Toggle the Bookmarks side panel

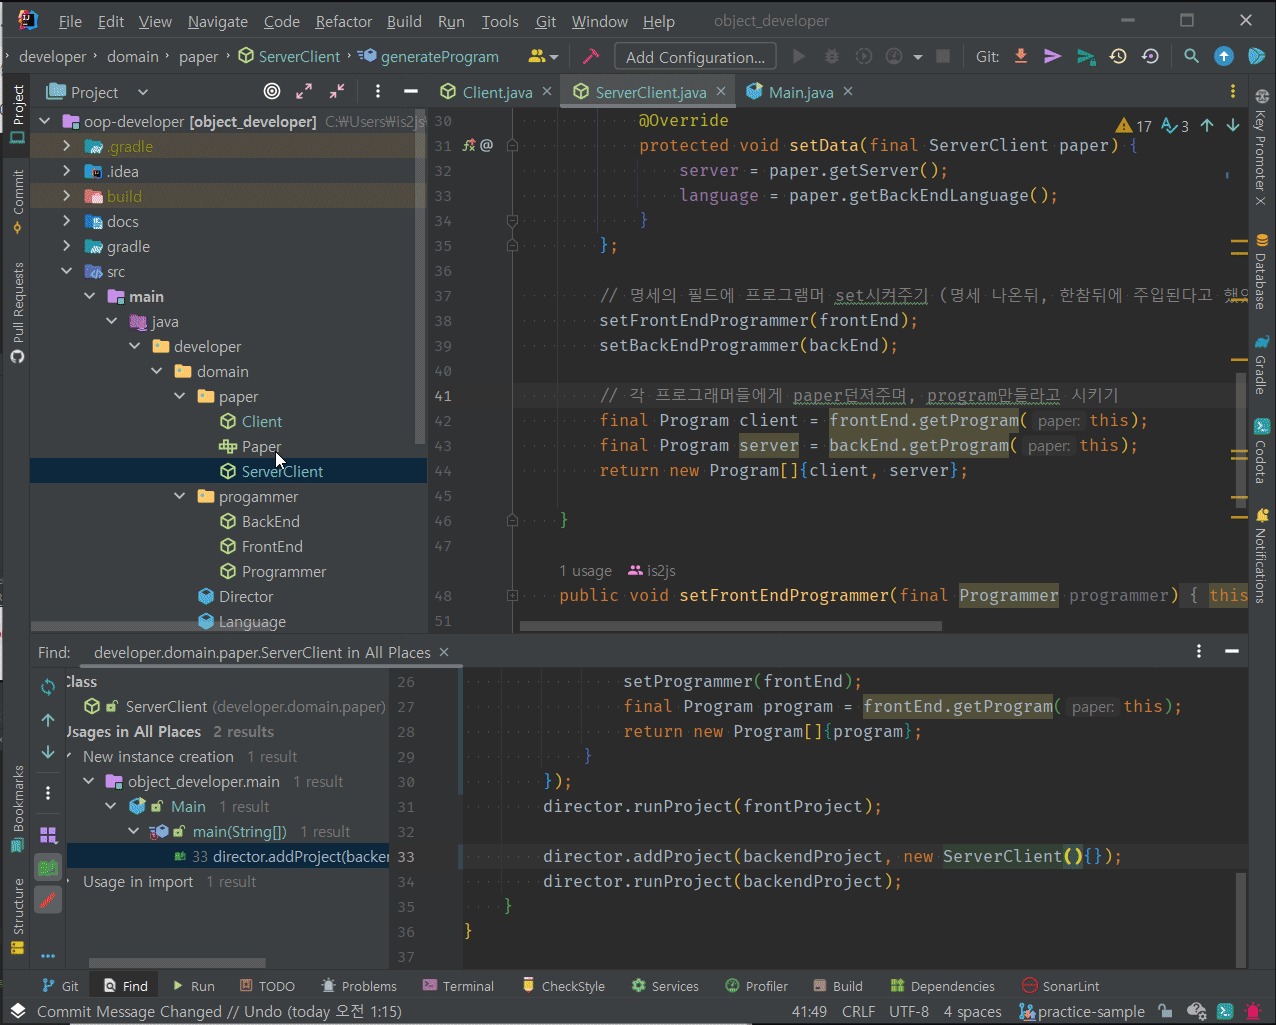(17, 808)
